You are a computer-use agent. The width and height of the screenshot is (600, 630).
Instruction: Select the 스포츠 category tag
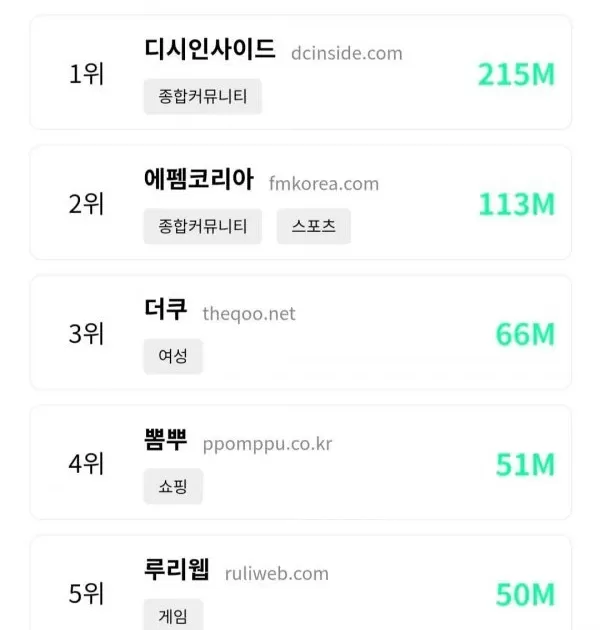313,226
